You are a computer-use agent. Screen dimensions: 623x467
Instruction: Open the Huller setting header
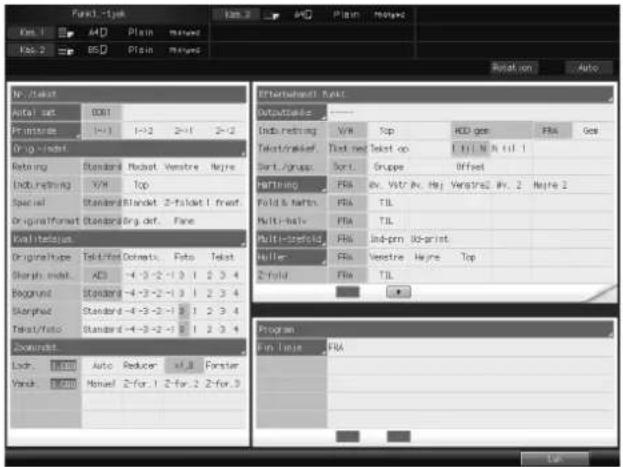[x=292, y=257]
